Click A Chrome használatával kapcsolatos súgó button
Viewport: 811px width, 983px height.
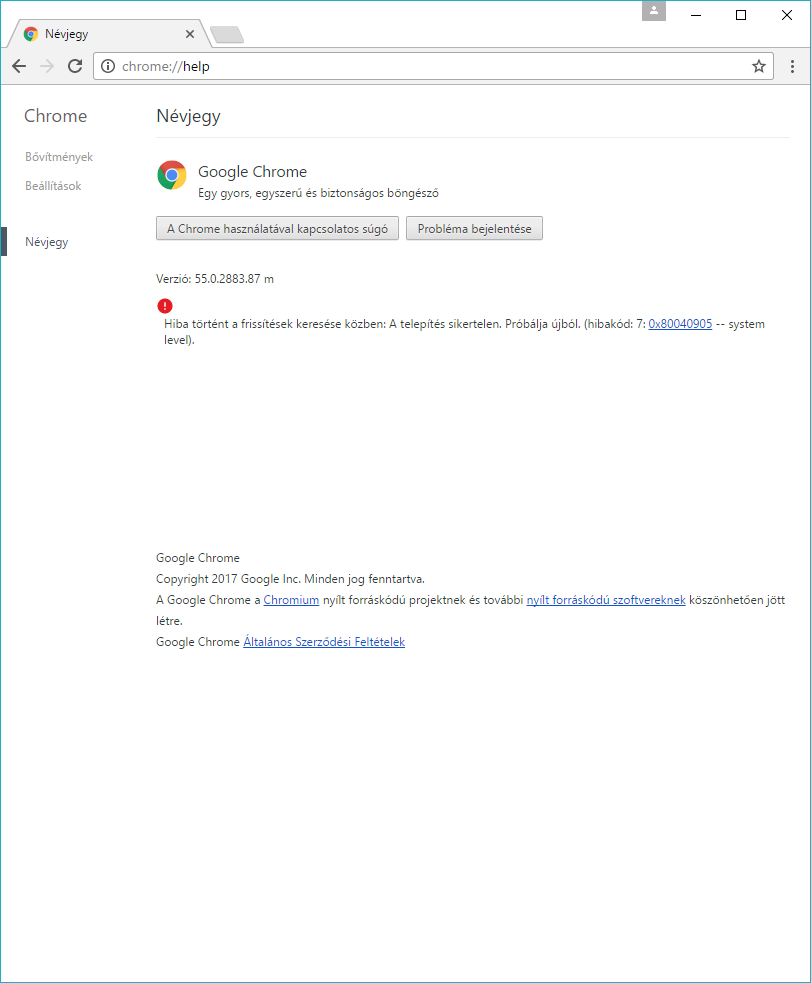(277, 229)
